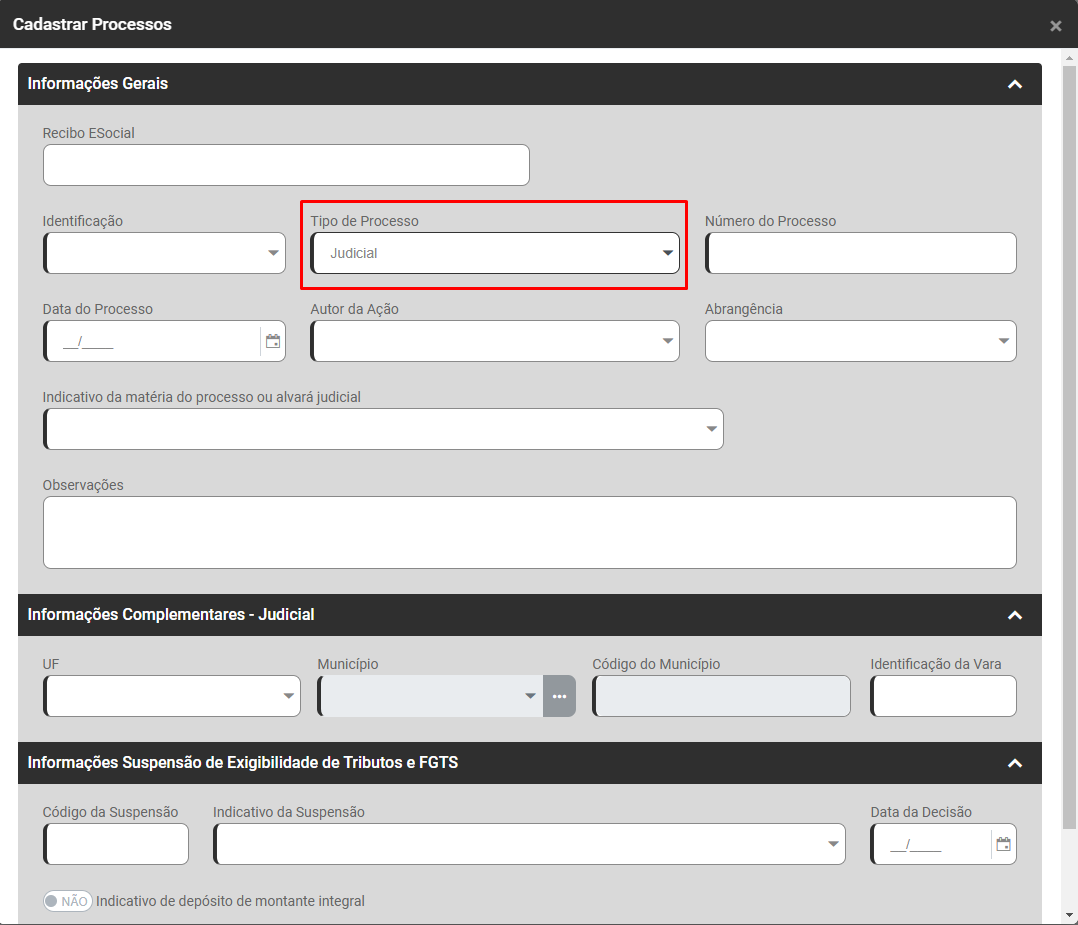The height and width of the screenshot is (925, 1078).
Task: Collapse the Informações Gerais section
Action: tap(1014, 84)
